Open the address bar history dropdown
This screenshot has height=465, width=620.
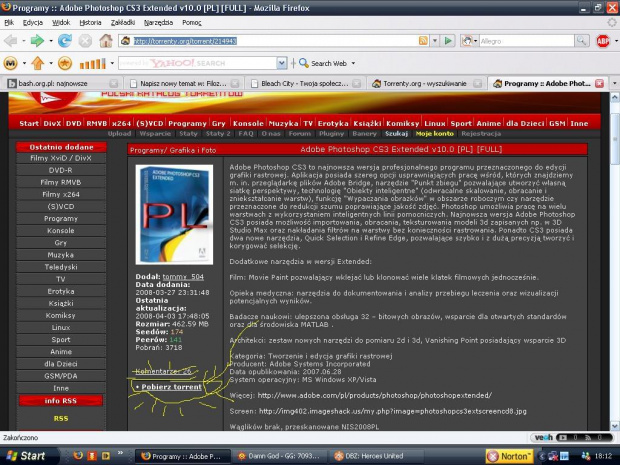435,41
